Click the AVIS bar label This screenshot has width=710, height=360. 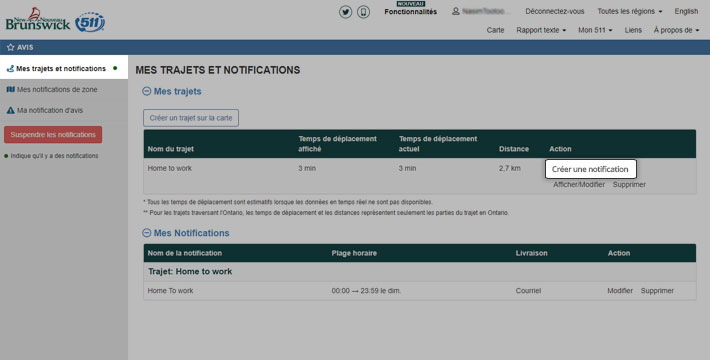pos(25,47)
